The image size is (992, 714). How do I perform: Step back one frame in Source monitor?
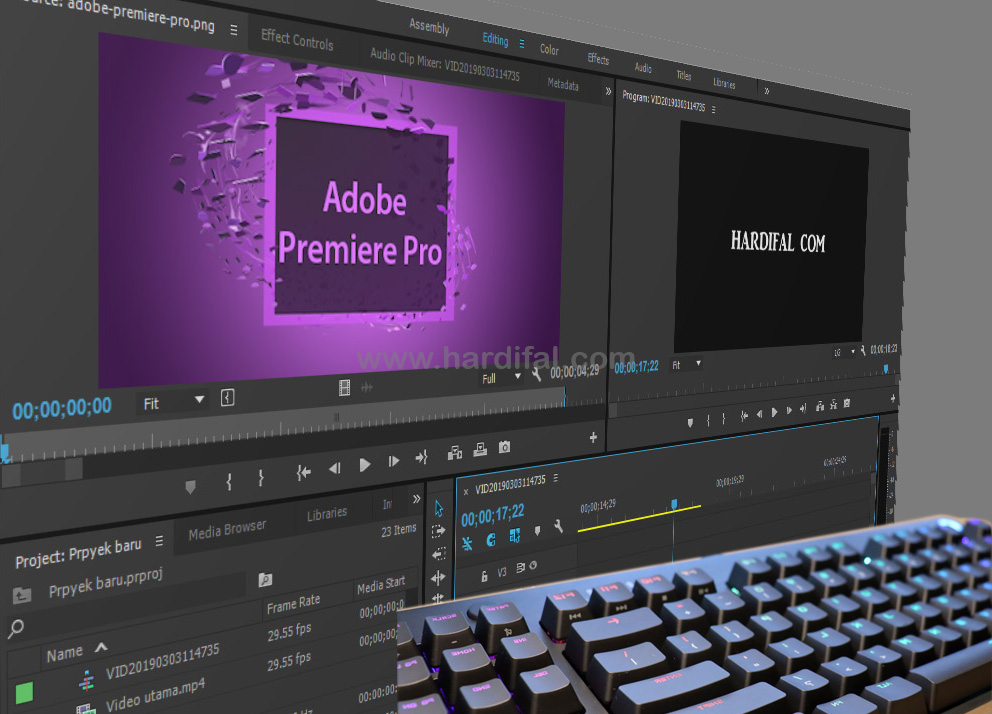(x=335, y=469)
